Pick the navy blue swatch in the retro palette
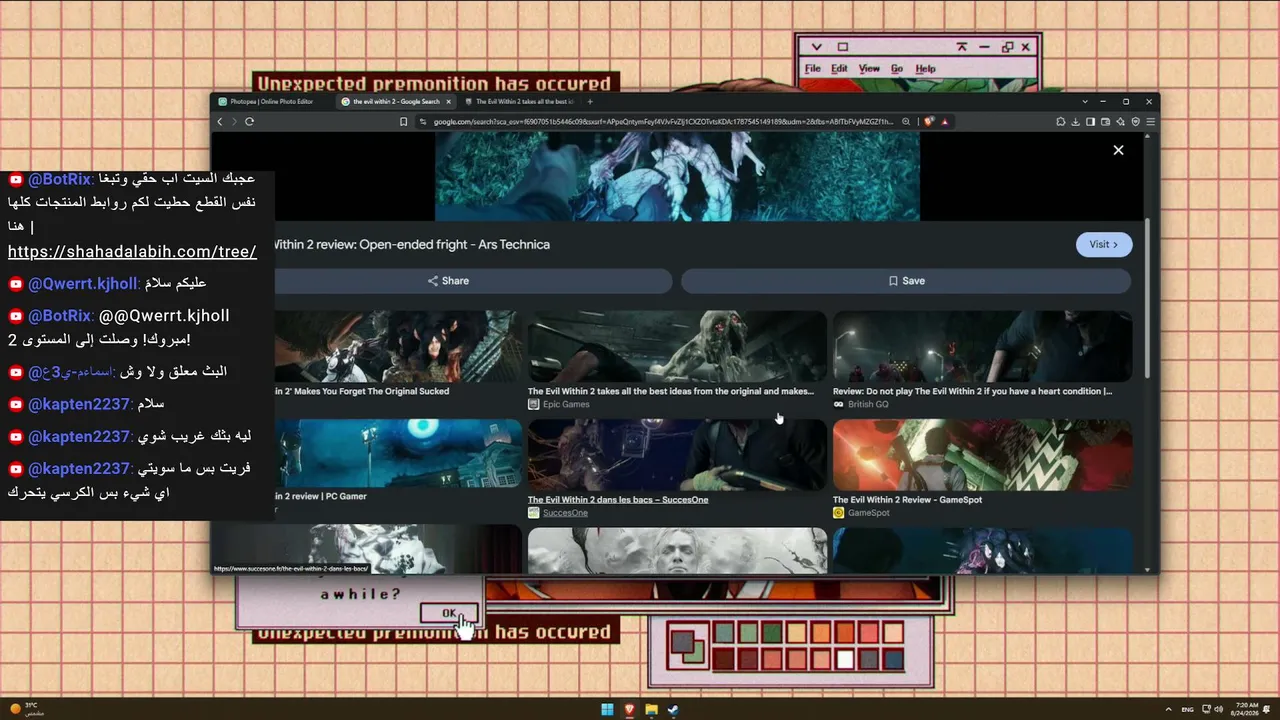Viewport: 1280px width, 720px height. (894, 659)
